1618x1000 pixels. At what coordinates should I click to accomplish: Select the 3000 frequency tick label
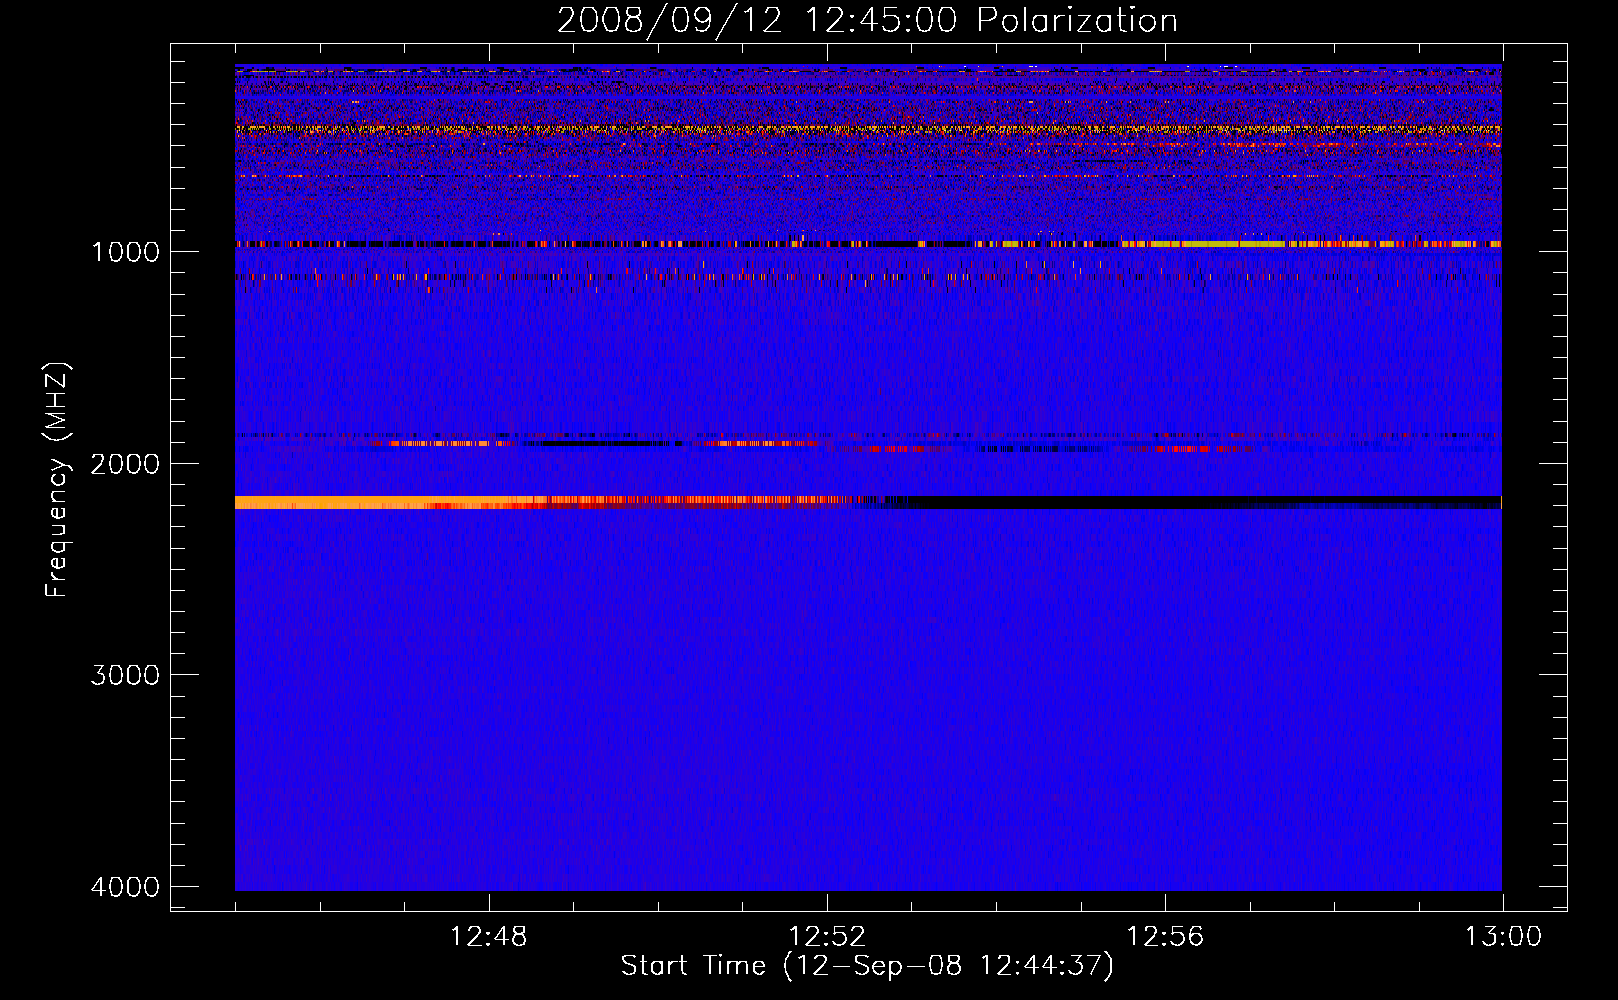[x=125, y=675]
